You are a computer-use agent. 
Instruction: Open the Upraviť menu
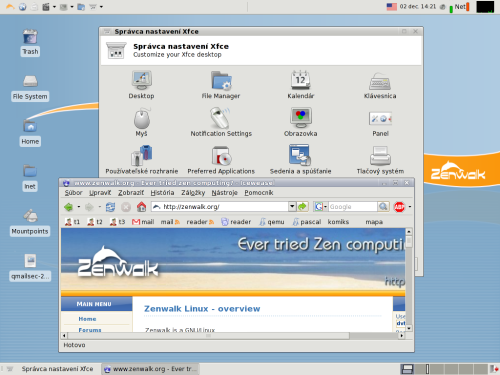[x=100, y=193]
